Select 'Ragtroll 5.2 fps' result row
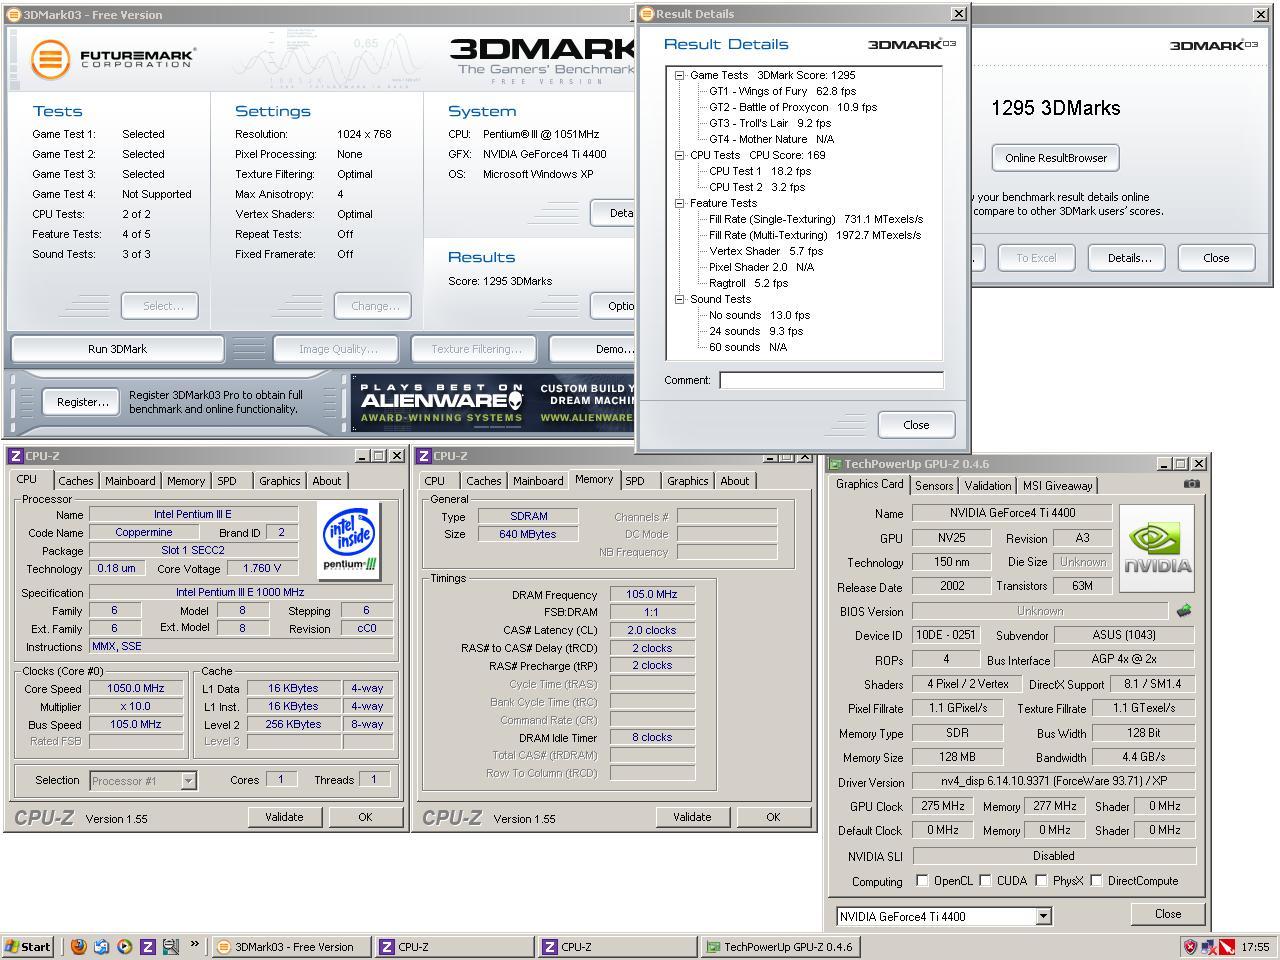This screenshot has width=1280, height=960. pos(749,283)
